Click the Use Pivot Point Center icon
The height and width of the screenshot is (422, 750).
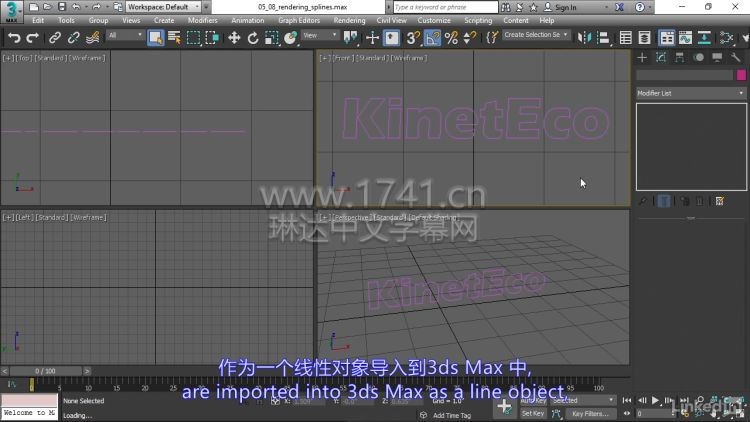coord(351,37)
